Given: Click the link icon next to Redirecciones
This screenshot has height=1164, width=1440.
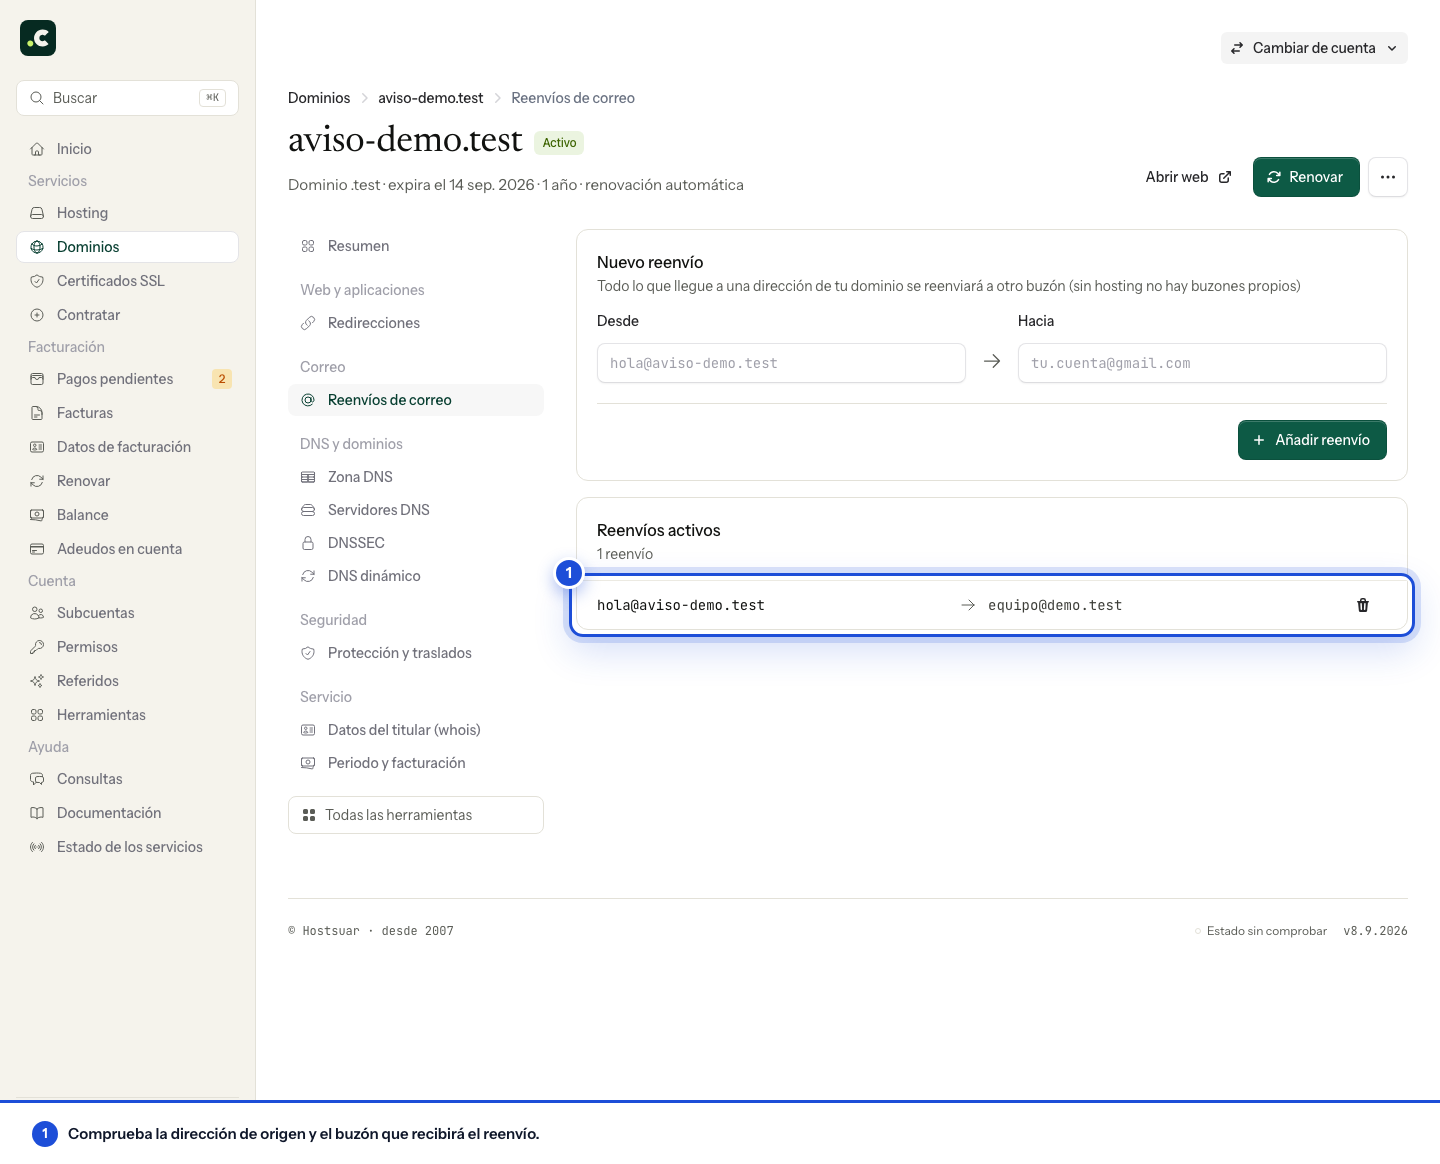Looking at the screenshot, I should click(308, 323).
